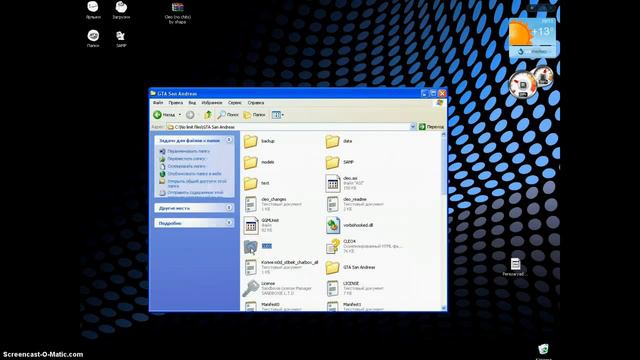Image resolution: width=640 pixels, height=360 pixels.
Task: Select the highlighted folder being renamed
Action: click(x=251, y=247)
